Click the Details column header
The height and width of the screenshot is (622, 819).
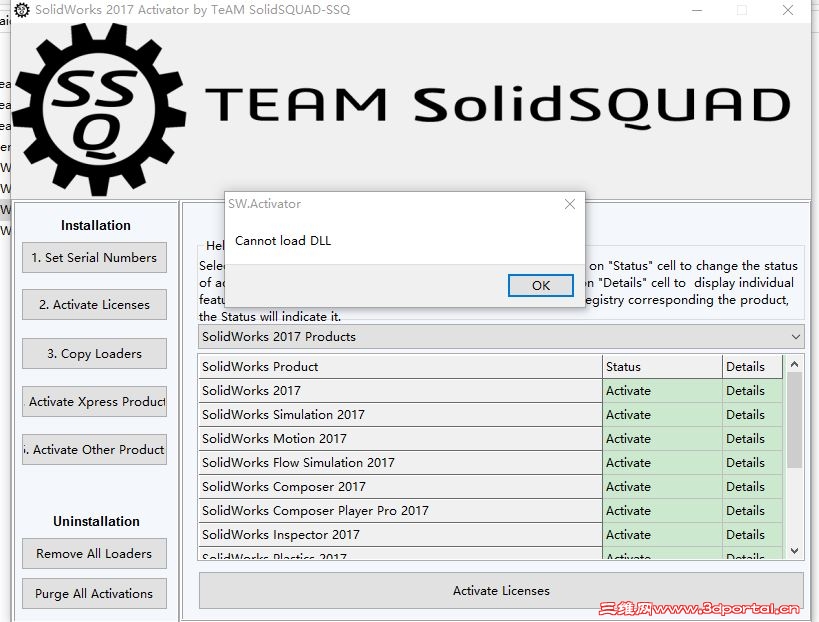(x=753, y=367)
